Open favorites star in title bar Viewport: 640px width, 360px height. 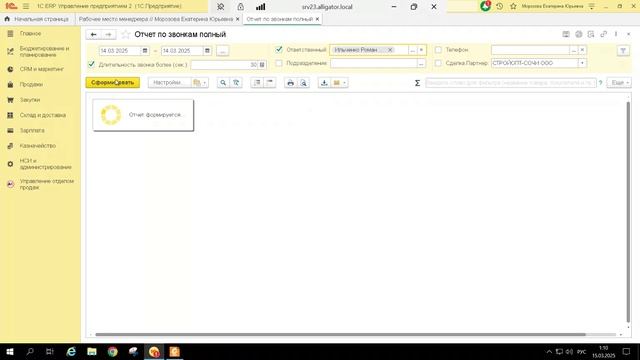513,6
